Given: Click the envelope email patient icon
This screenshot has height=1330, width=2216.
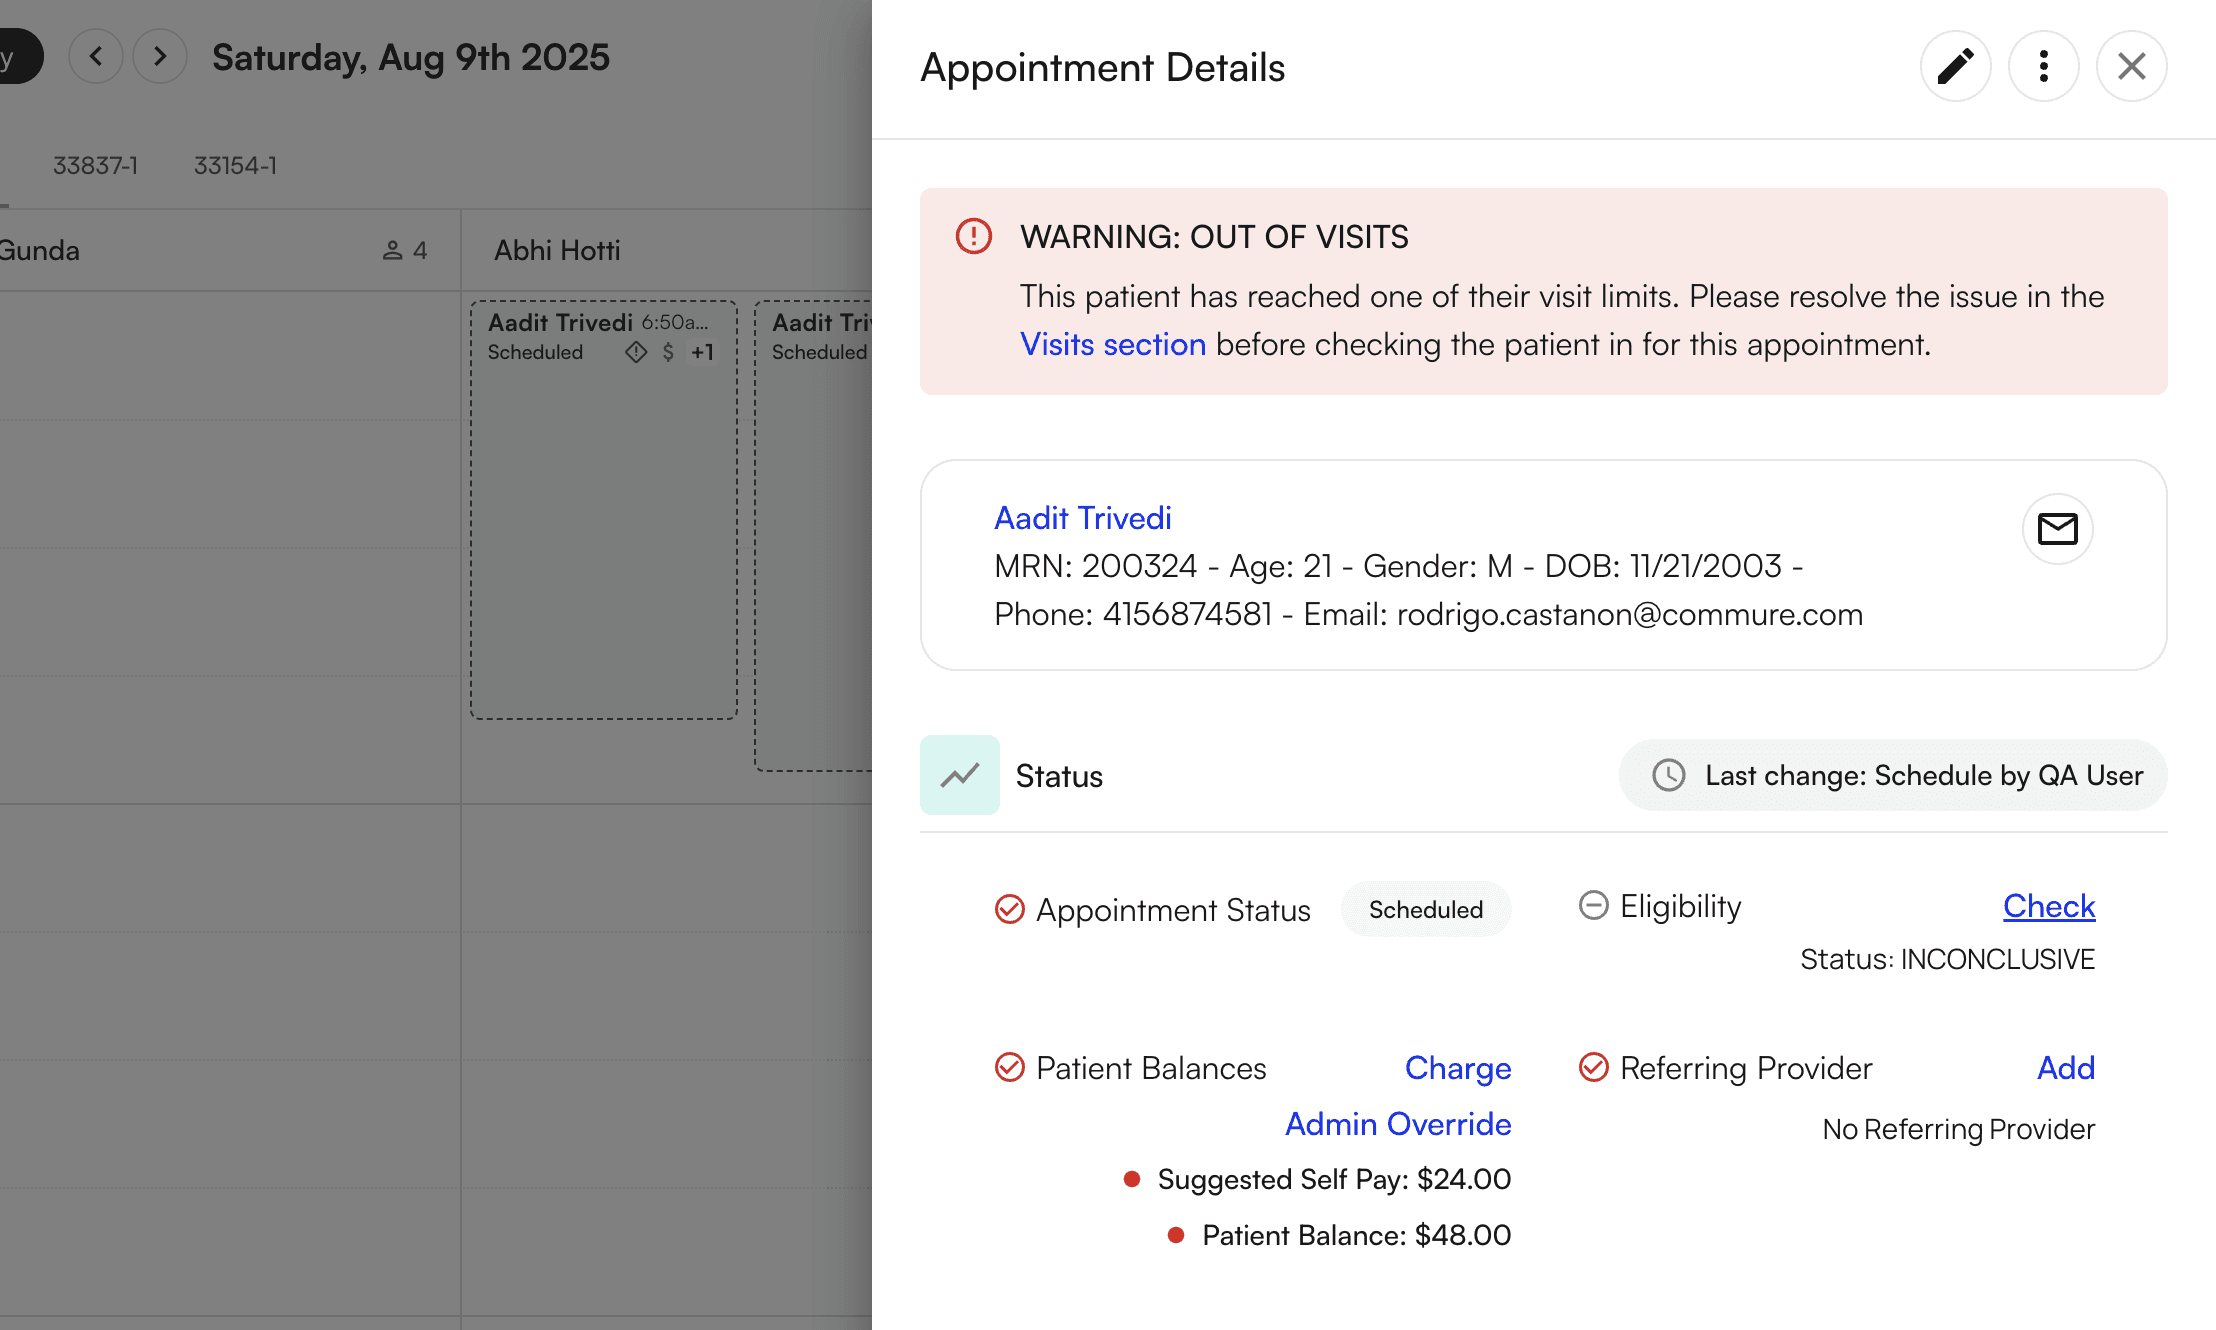Looking at the screenshot, I should coord(2057,529).
